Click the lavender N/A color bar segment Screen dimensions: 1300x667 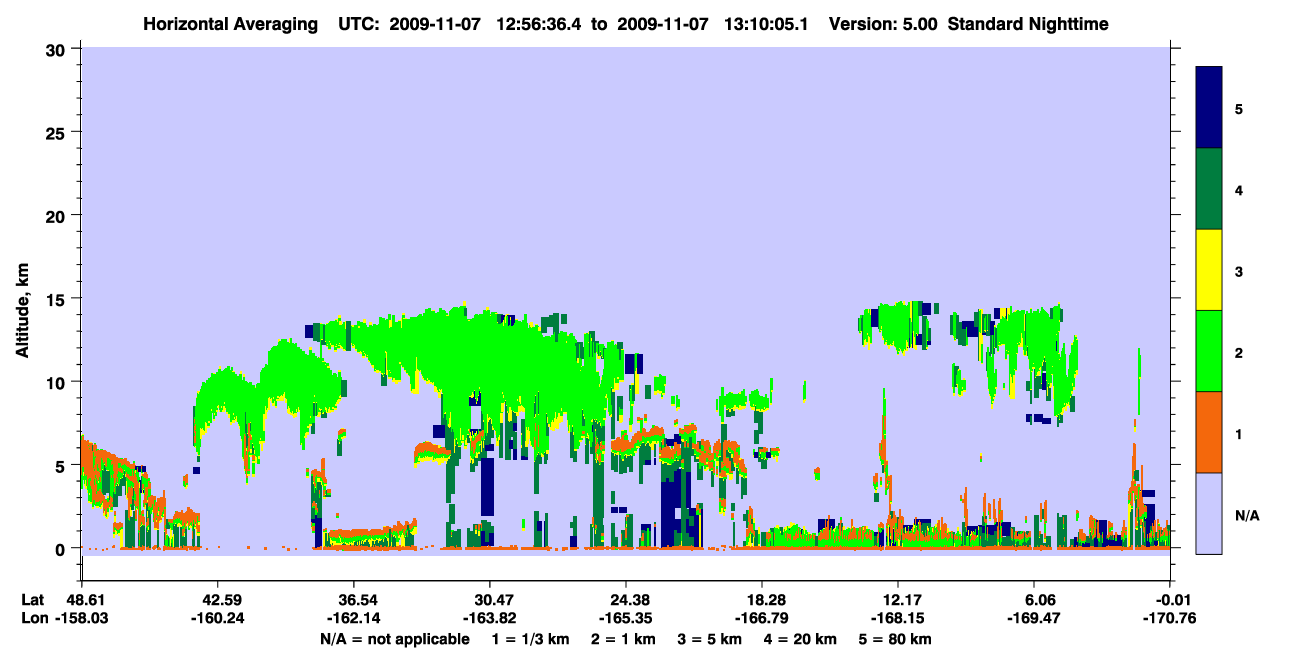[x=1209, y=513]
